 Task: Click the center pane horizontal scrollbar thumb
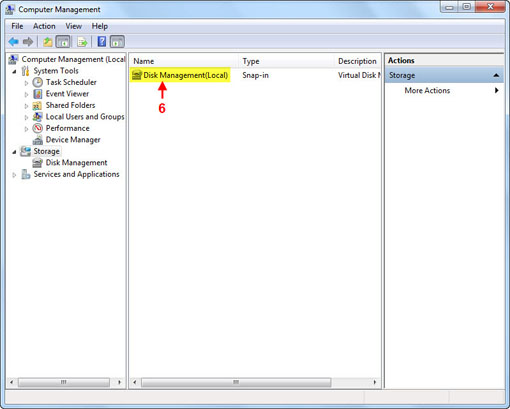(236, 382)
